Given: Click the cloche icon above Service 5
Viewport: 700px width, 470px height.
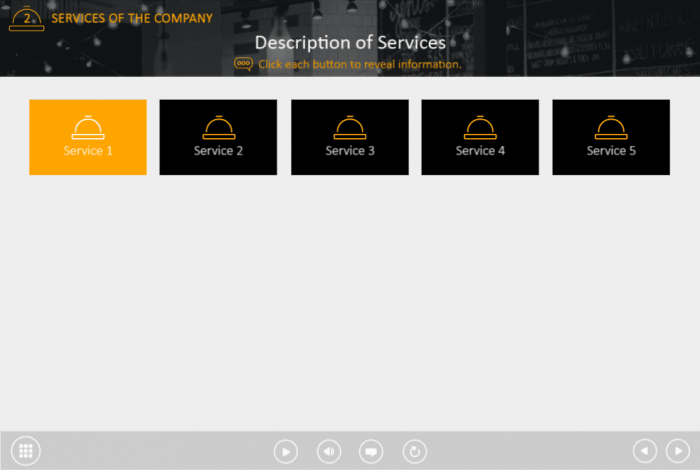Looking at the screenshot, I should [x=610, y=127].
